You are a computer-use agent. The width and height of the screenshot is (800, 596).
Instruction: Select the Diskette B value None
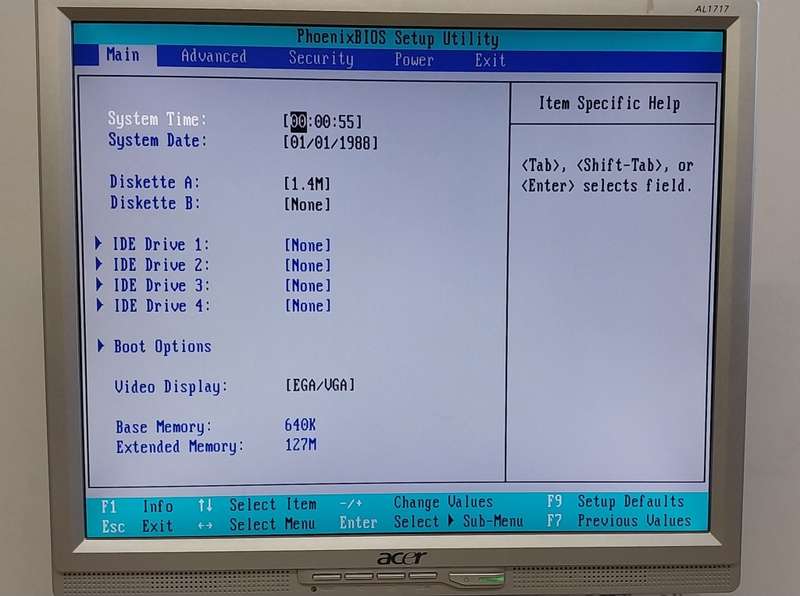tap(307, 205)
